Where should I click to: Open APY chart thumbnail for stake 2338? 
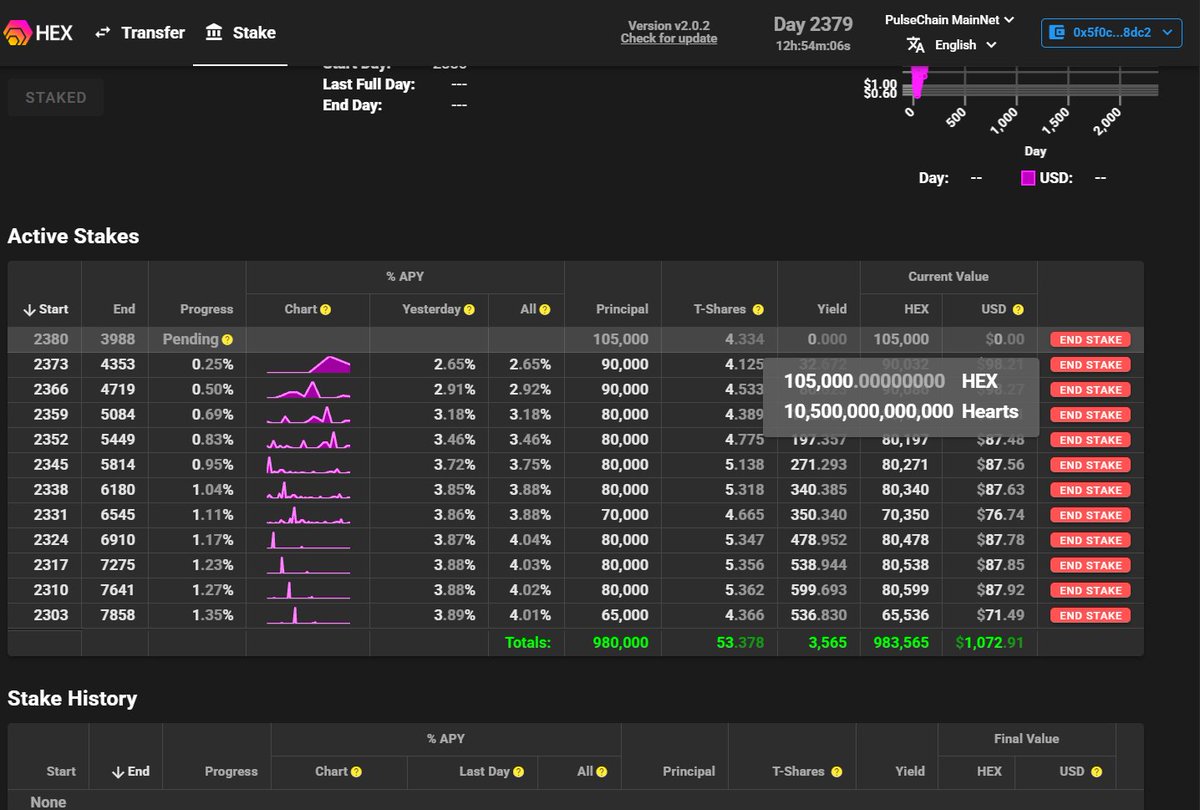click(308, 490)
